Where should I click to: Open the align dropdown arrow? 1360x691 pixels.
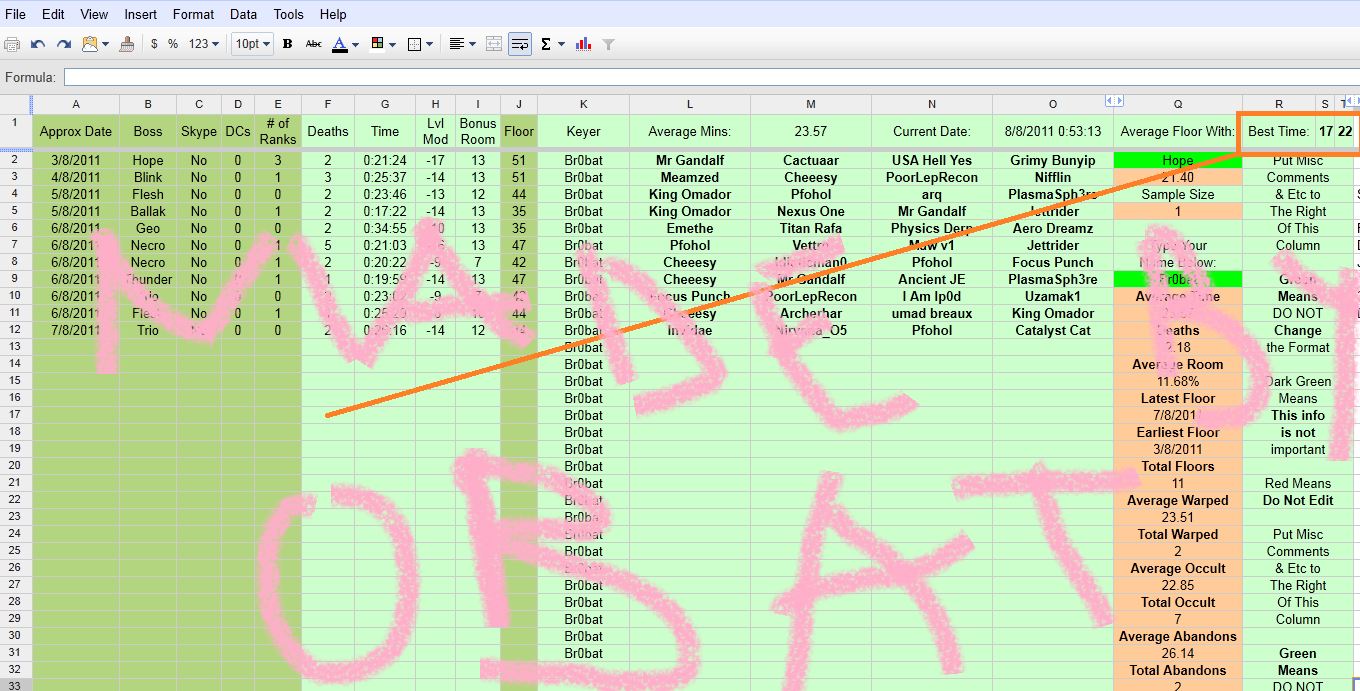(472, 44)
